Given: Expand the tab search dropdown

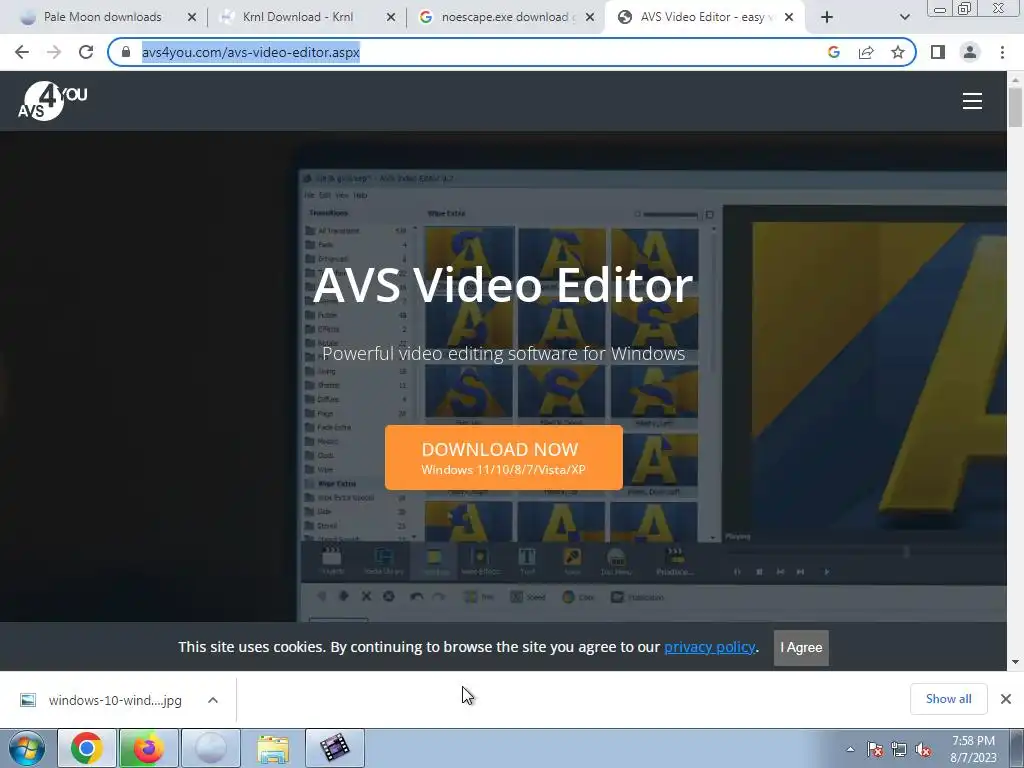Looking at the screenshot, I should click(x=904, y=17).
